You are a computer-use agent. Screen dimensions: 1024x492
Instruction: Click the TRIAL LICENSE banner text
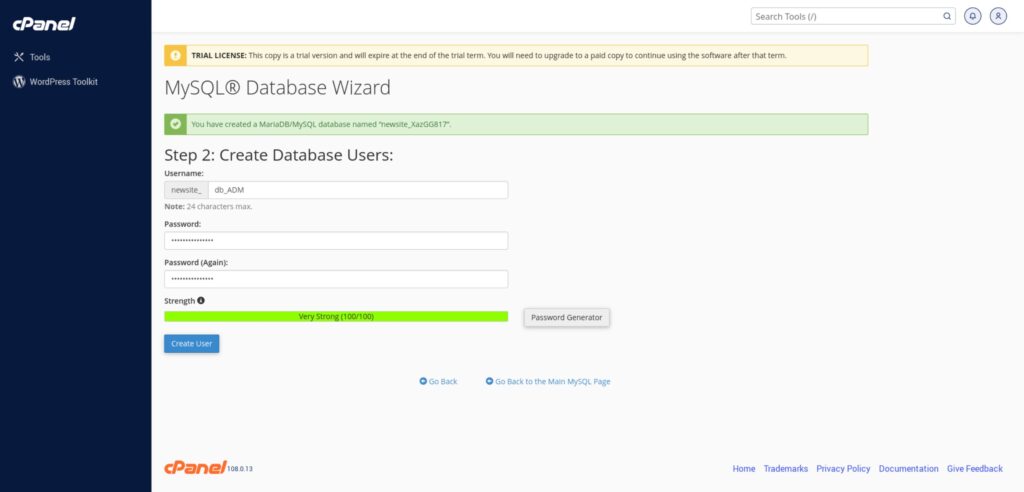click(489, 56)
